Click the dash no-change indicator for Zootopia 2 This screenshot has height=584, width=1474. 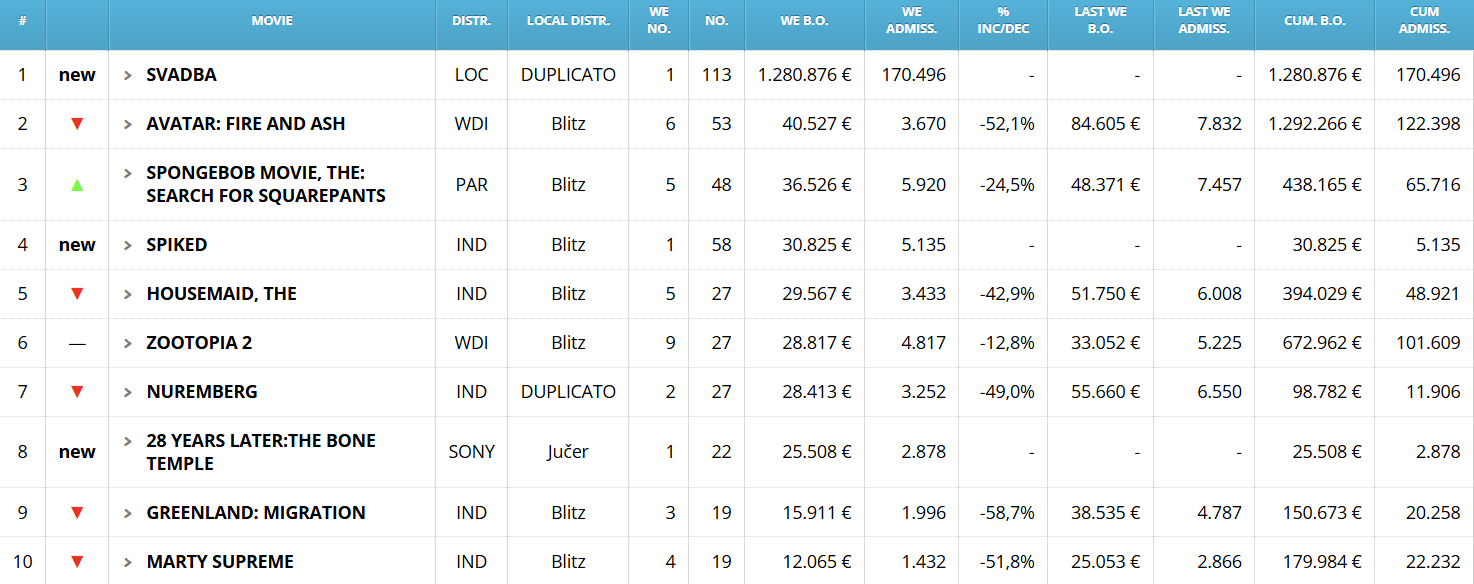point(77,343)
